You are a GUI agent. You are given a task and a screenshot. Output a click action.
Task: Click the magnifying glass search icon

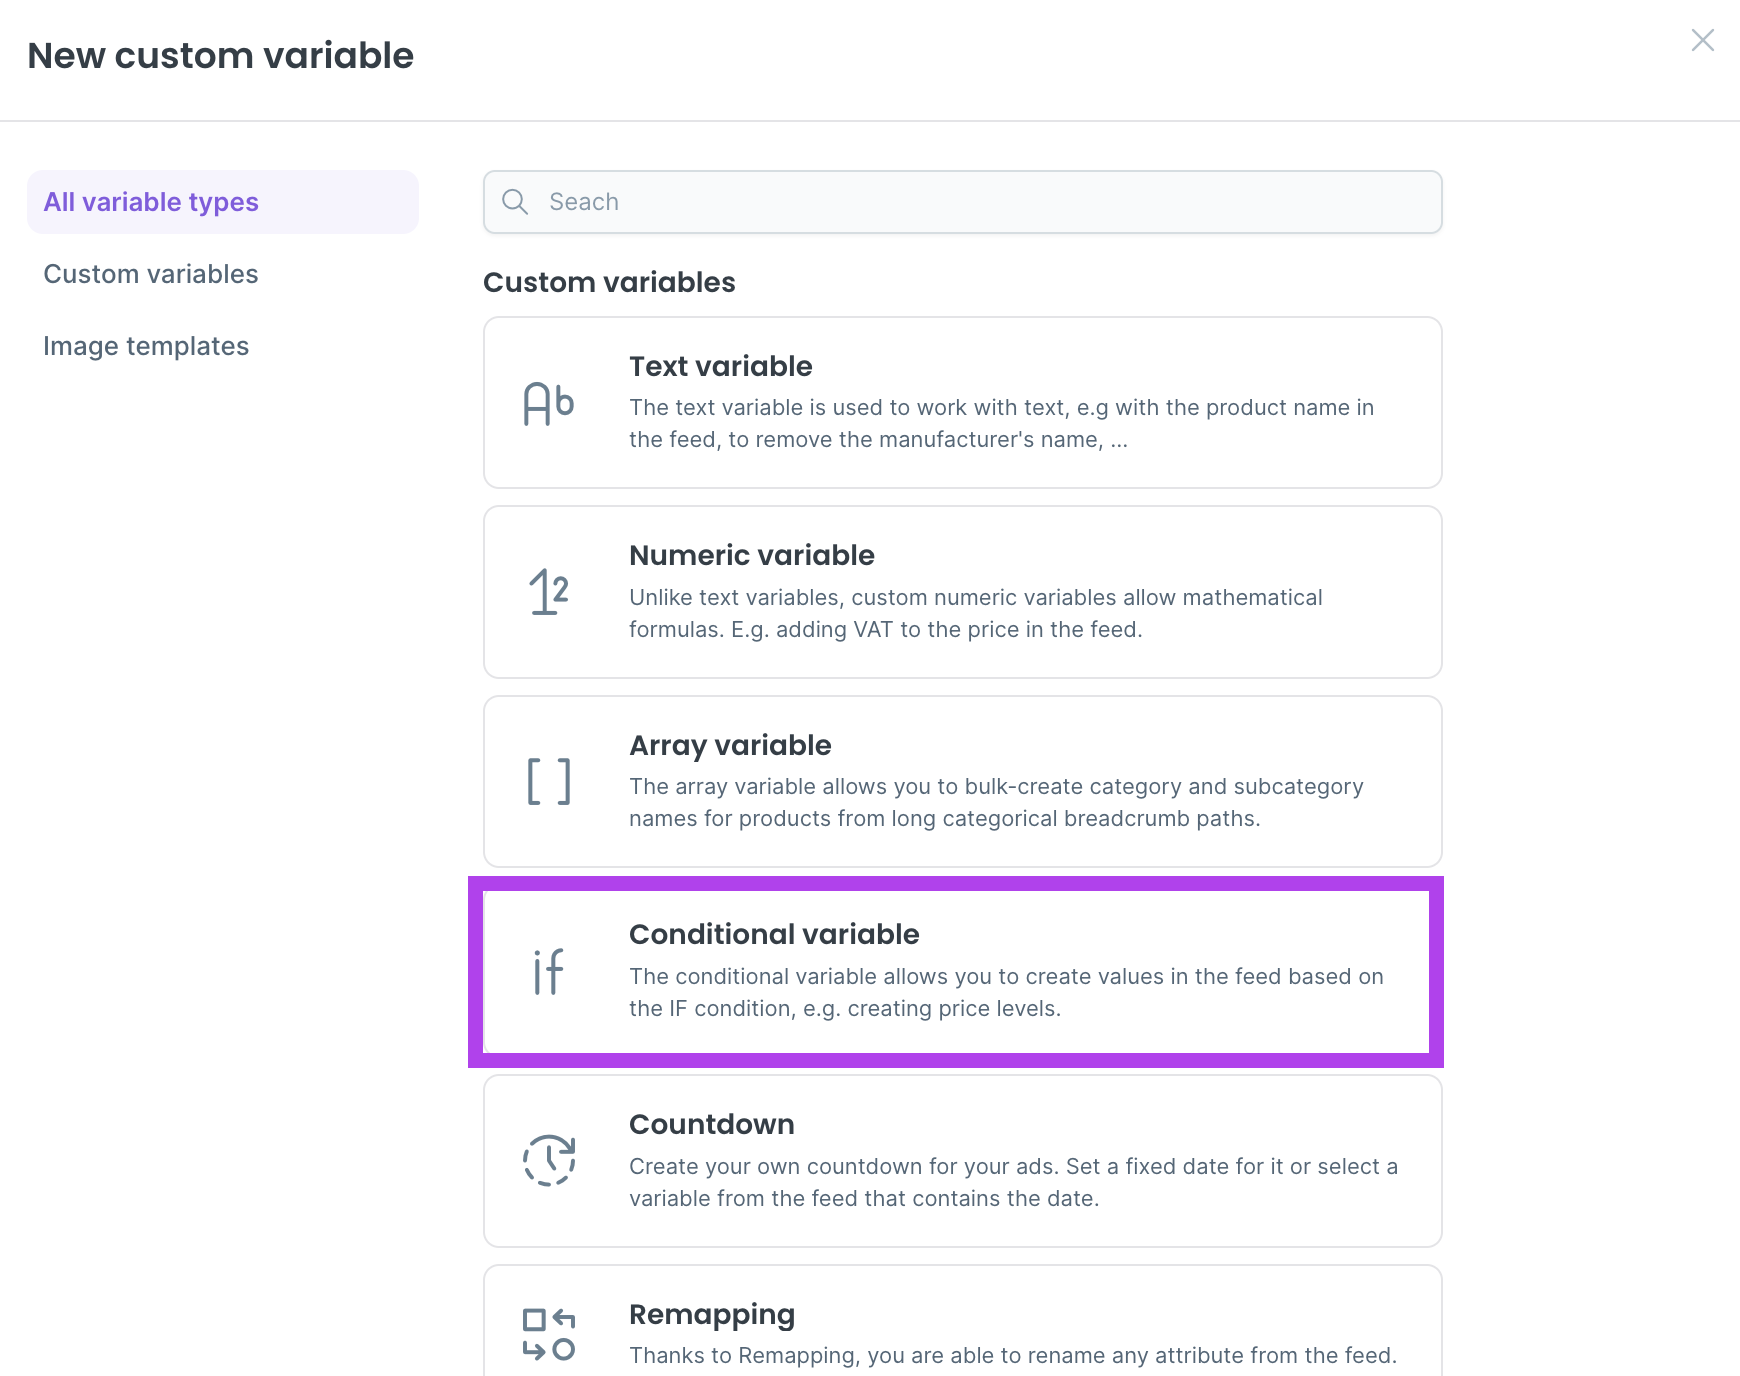pyautogui.click(x=515, y=202)
